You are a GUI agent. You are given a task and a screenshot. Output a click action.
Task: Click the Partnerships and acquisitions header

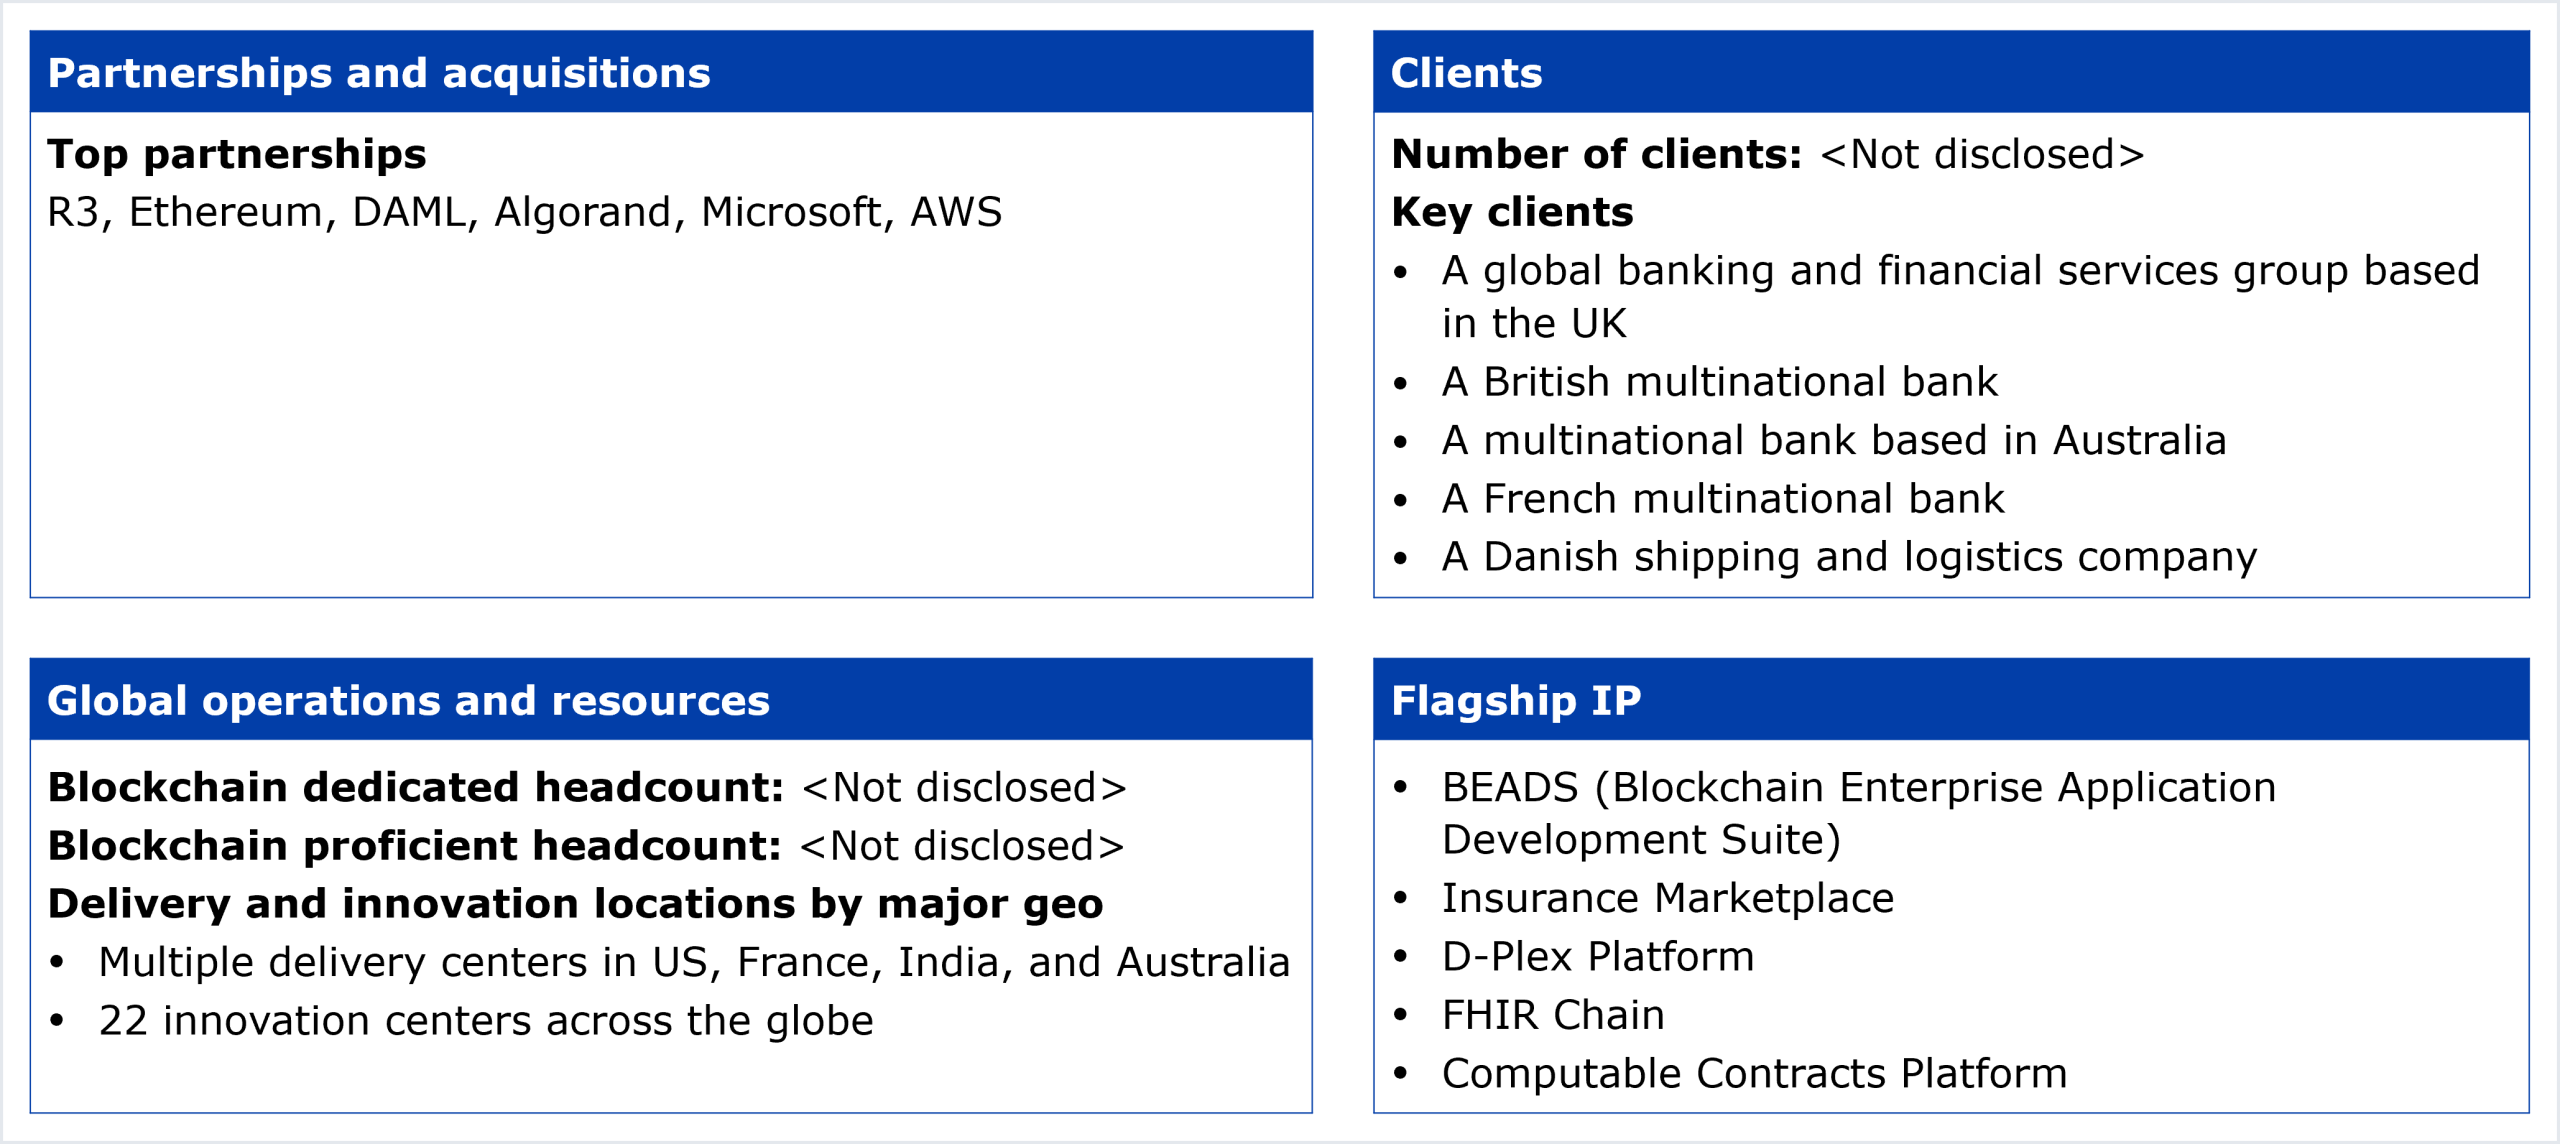point(379,73)
